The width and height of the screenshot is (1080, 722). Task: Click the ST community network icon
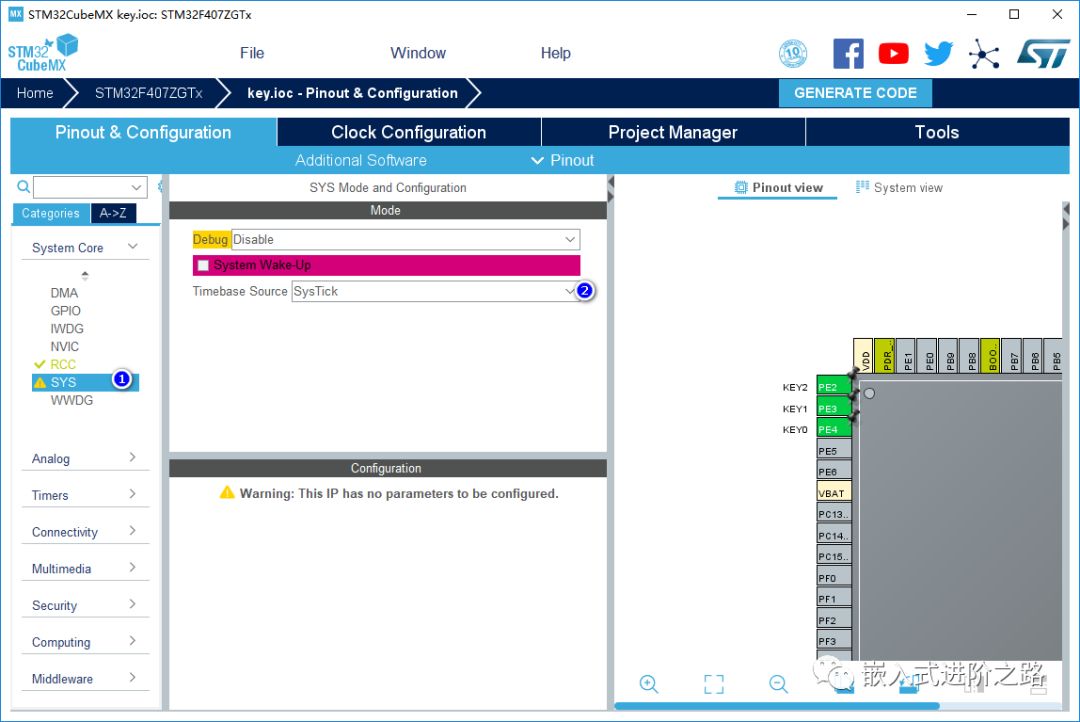coord(984,53)
